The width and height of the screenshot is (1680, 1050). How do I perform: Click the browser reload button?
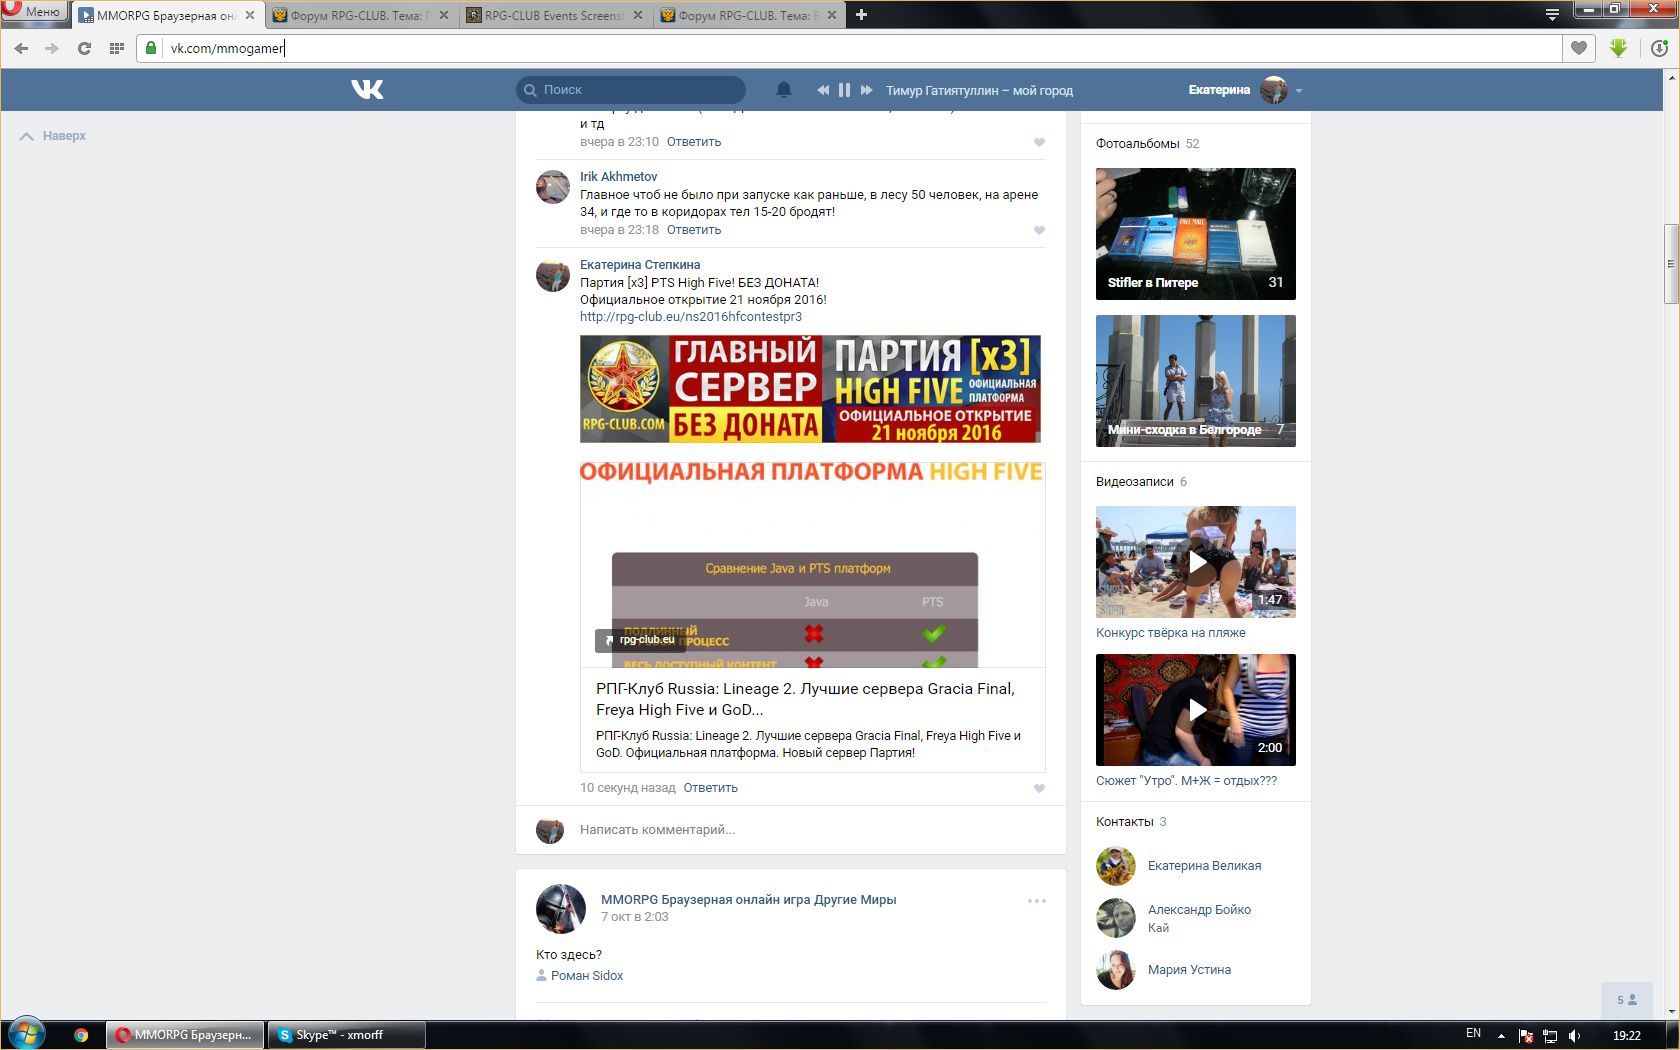tap(85, 48)
